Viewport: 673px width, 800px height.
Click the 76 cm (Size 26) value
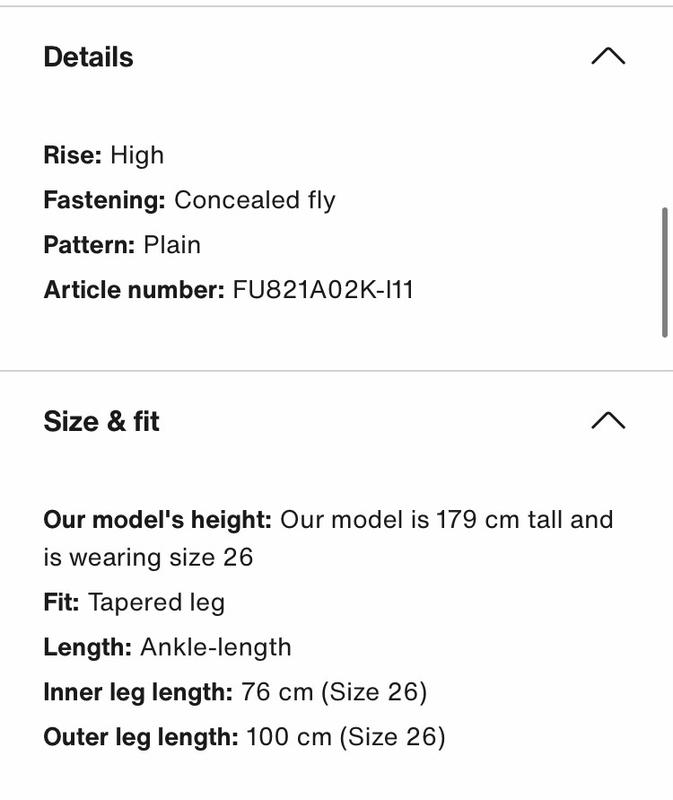(x=334, y=692)
